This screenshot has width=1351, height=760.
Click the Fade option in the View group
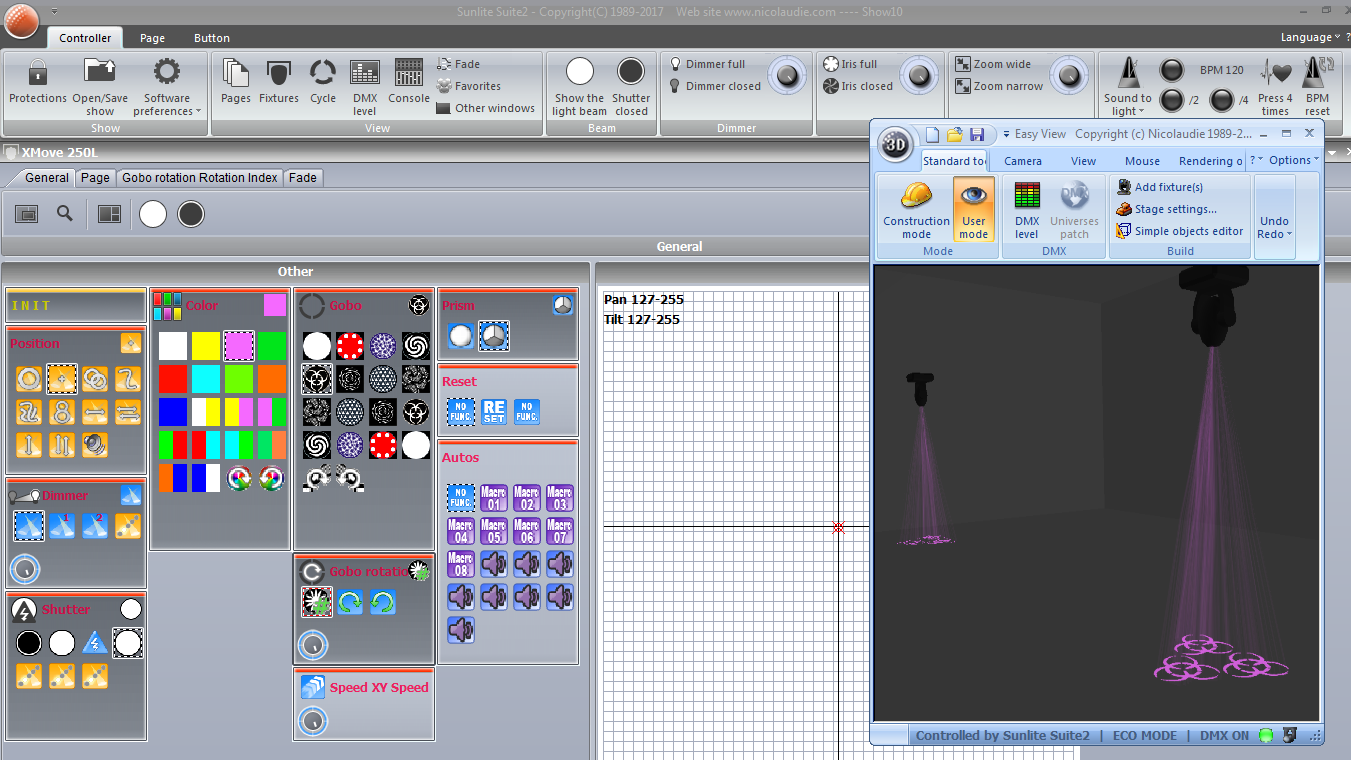coord(459,64)
